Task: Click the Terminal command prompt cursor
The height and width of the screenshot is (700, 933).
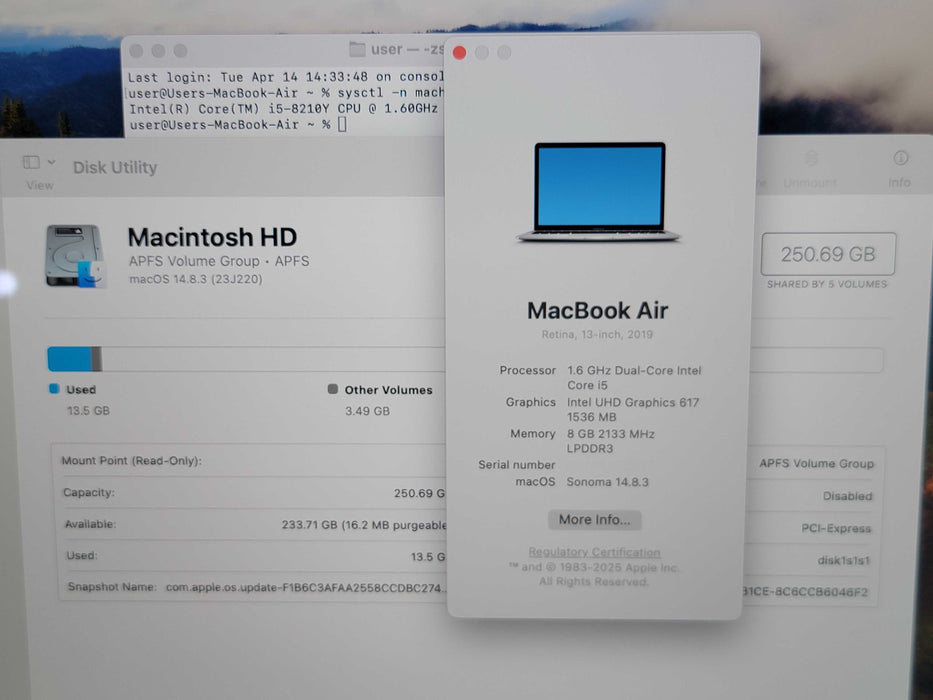Action: [x=342, y=124]
